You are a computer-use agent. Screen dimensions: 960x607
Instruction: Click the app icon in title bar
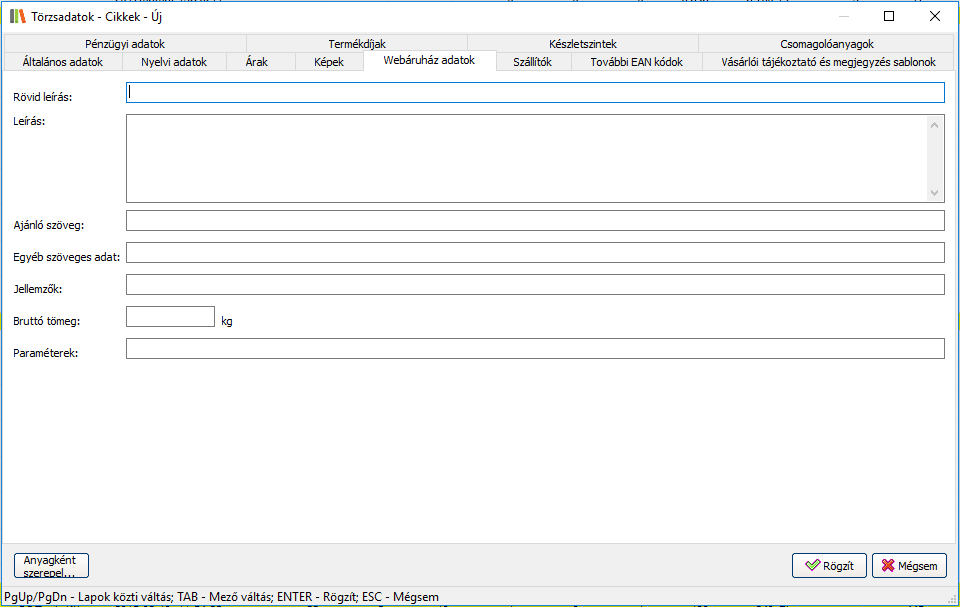pos(17,16)
